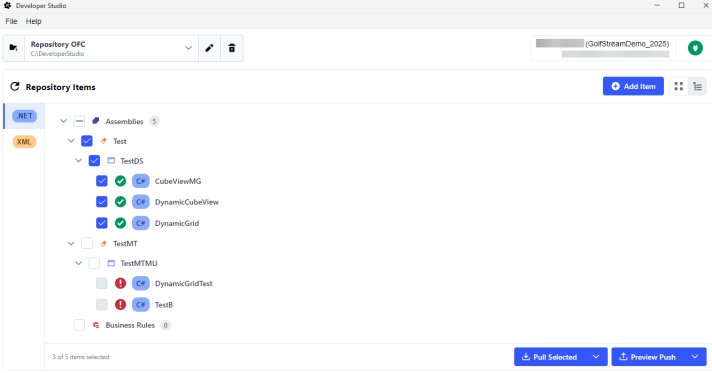Image resolution: width=712 pixels, height=373 pixels.
Task: Click green status check for DynamicCubeView
Action: 120,202
